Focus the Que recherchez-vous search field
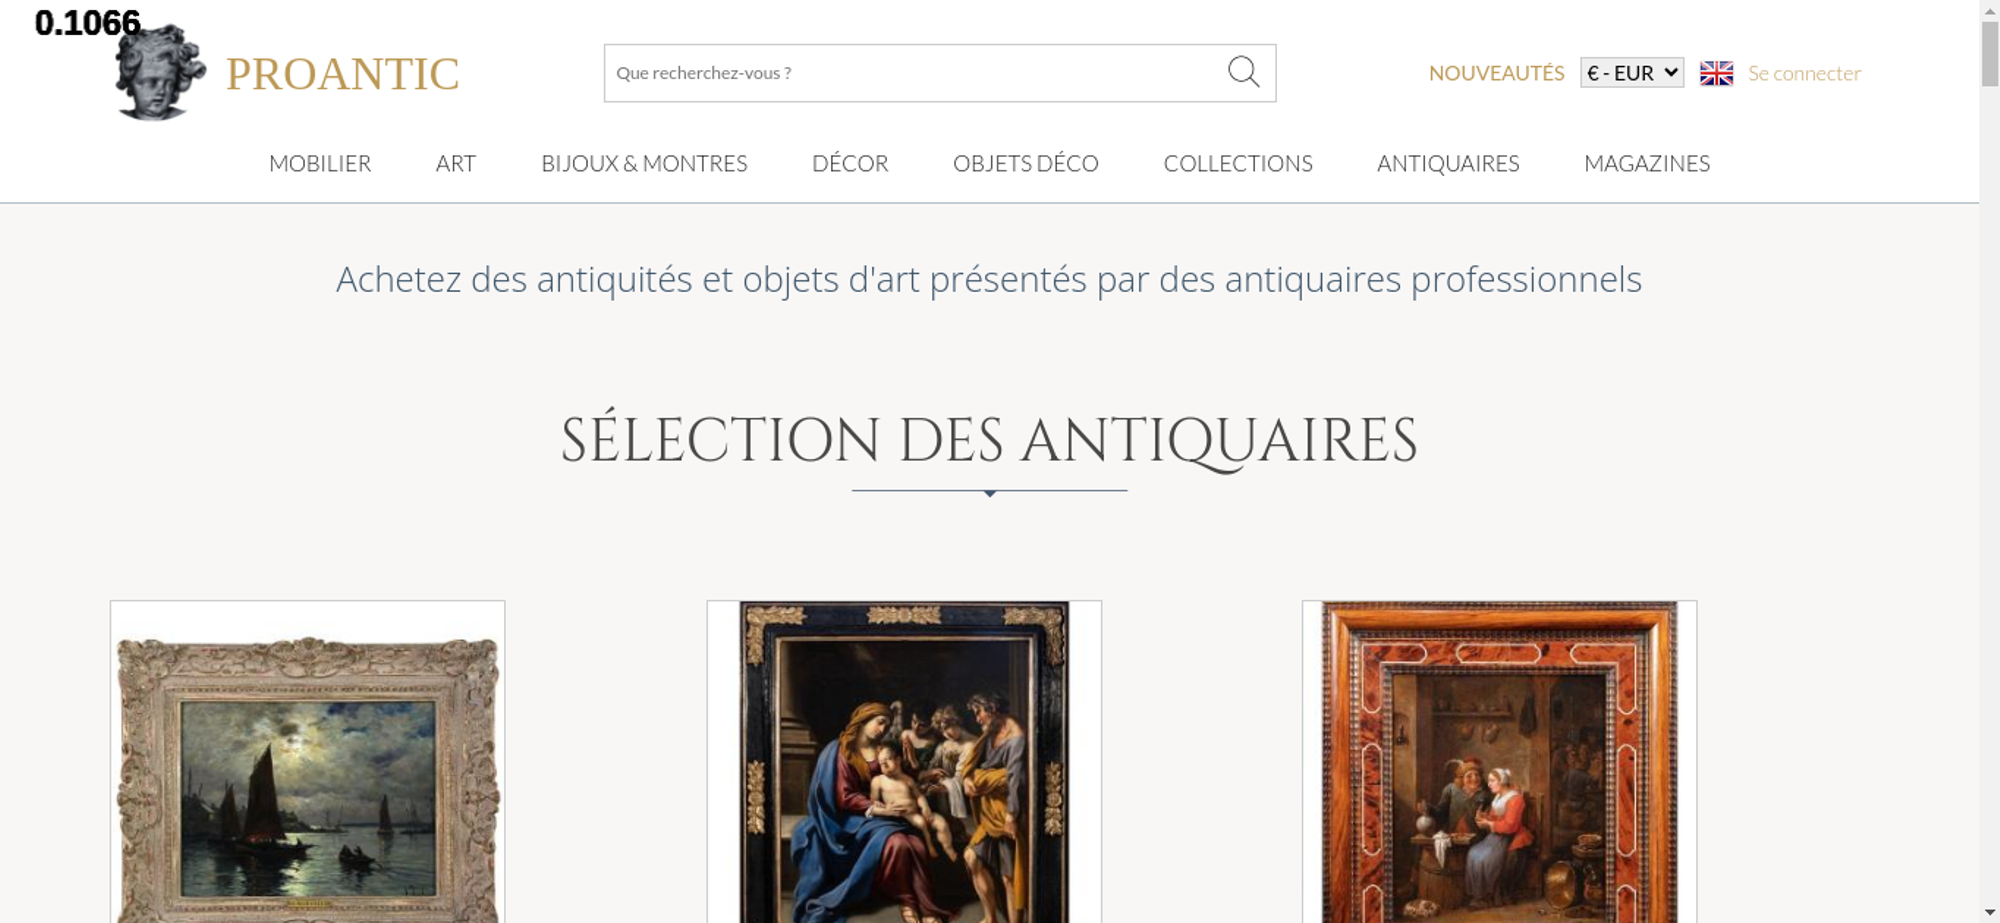 pos(915,73)
